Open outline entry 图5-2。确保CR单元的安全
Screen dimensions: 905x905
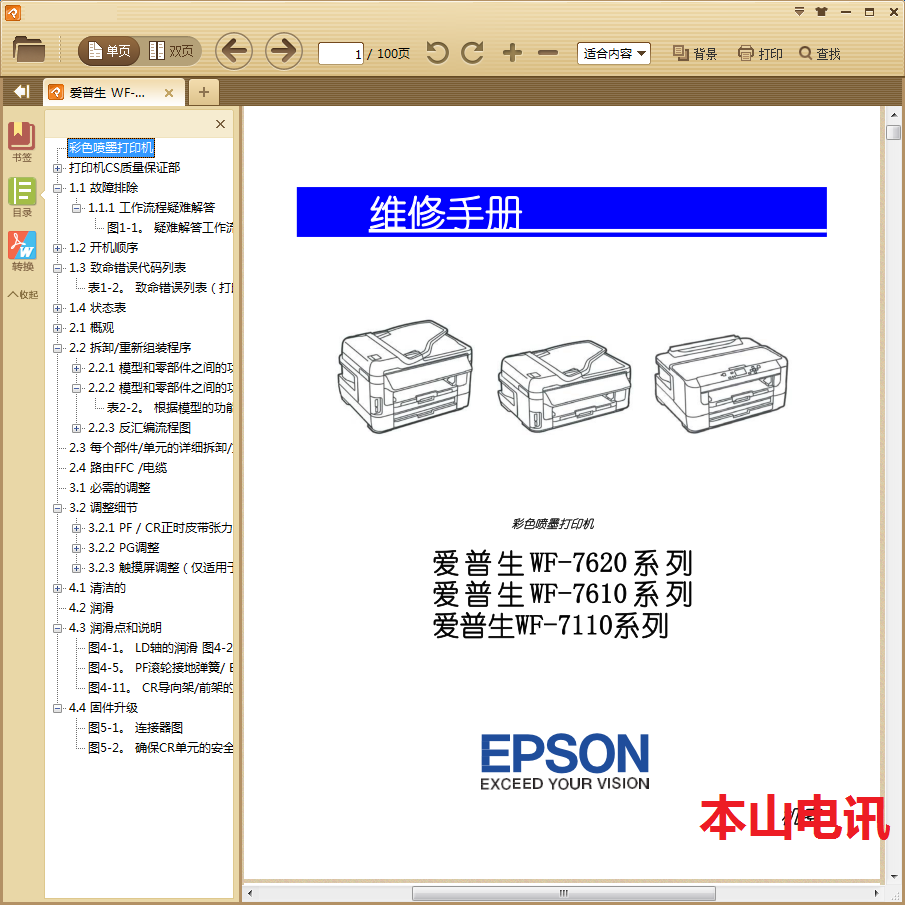point(160,748)
